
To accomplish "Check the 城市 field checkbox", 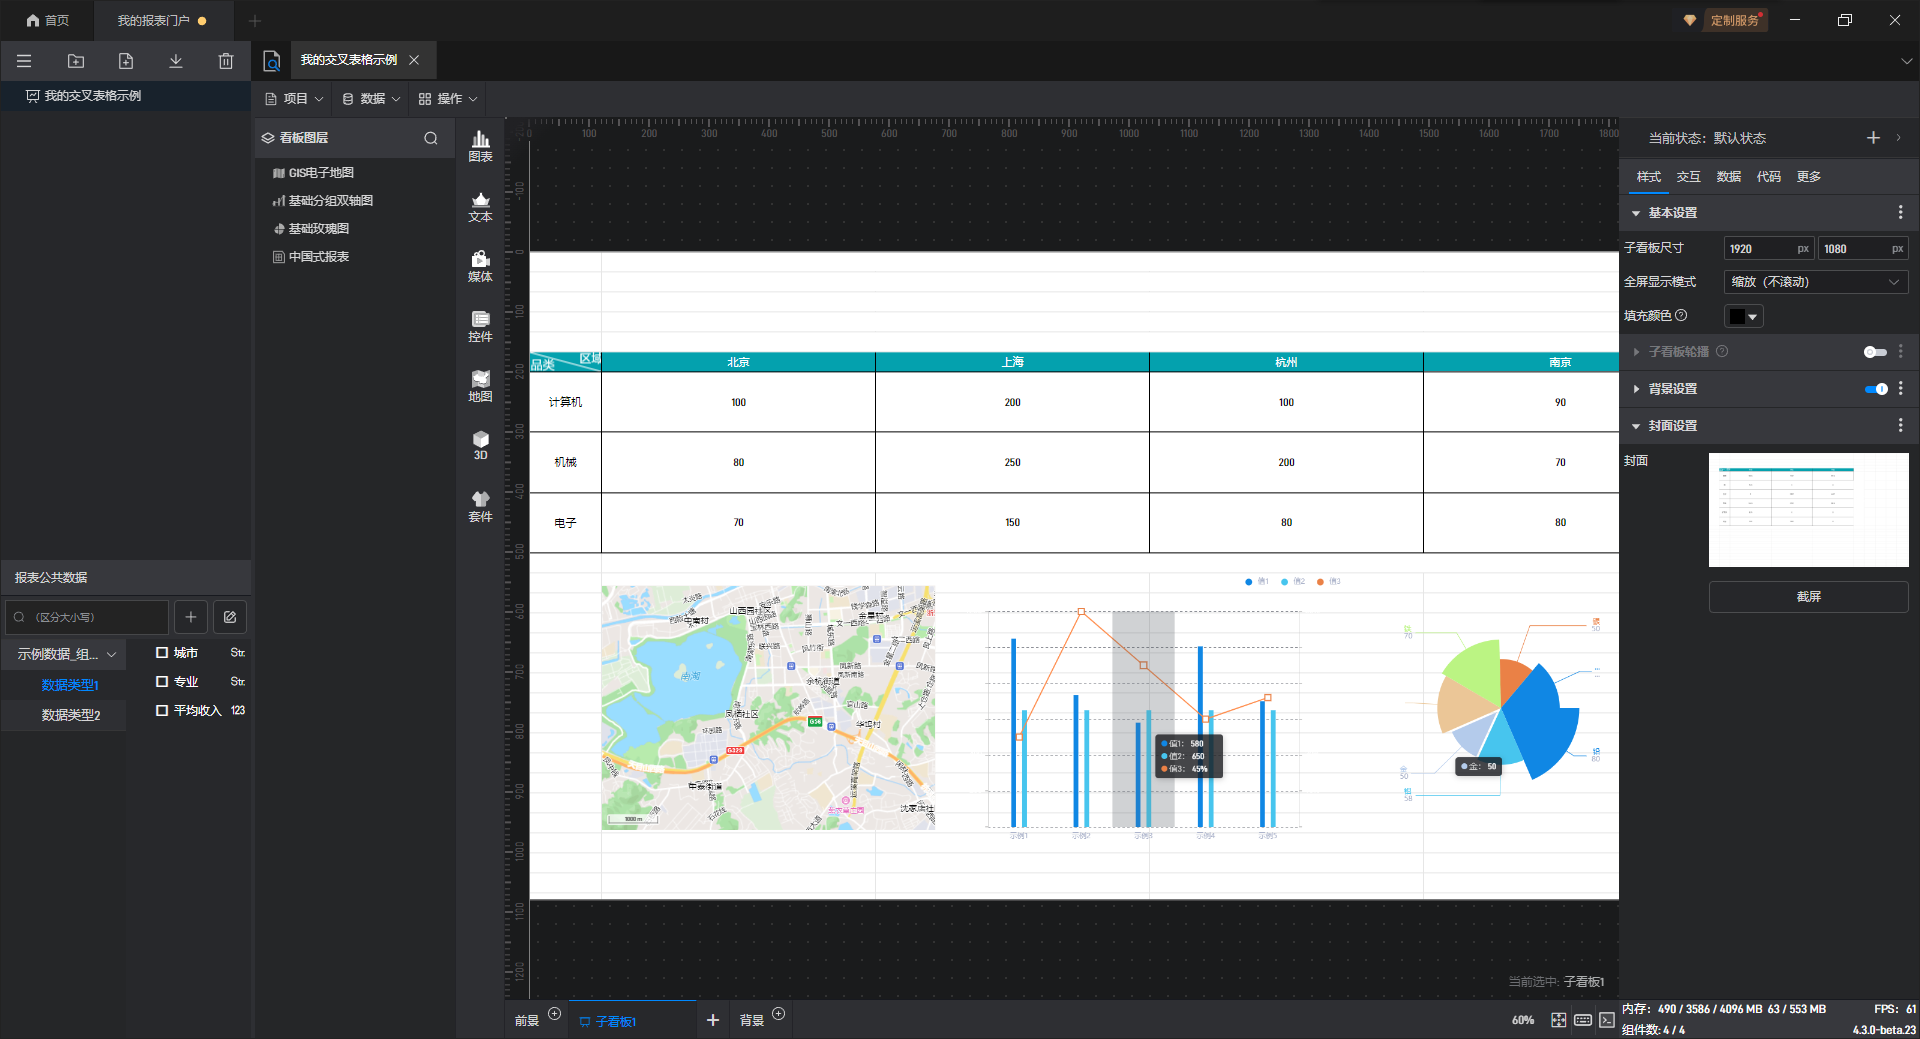I will (x=162, y=653).
